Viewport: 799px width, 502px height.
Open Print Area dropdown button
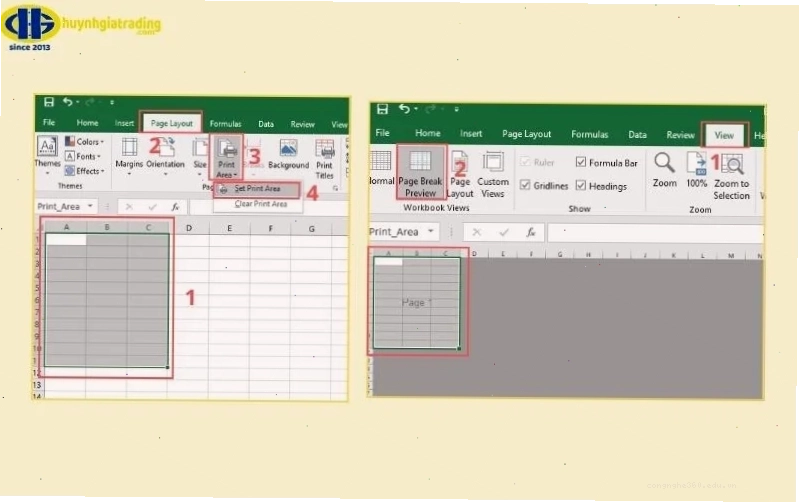(227, 157)
